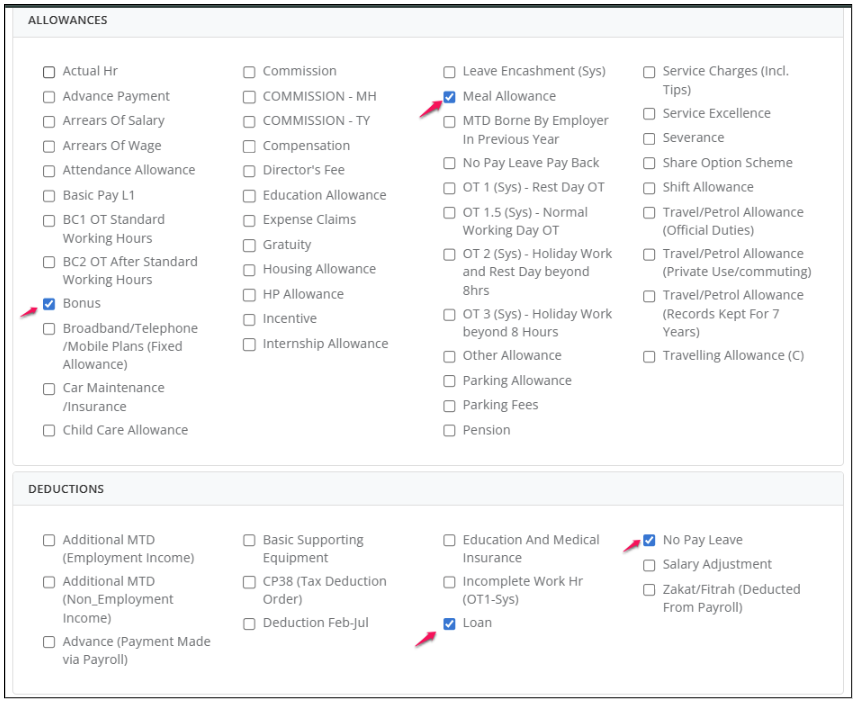Tick the Child Care Allowance checkbox
The height and width of the screenshot is (702, 854).
(49, 431)
